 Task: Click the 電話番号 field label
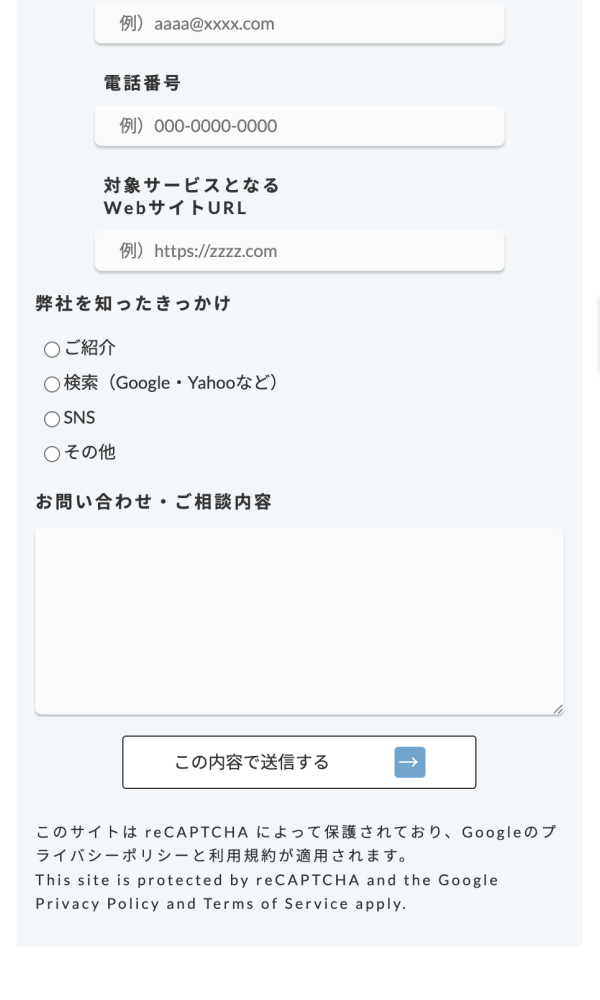142,84
